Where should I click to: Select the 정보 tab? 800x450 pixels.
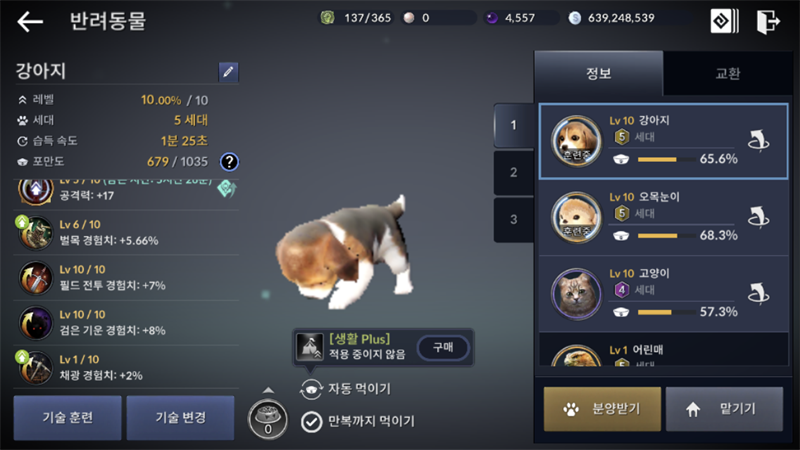[598, 73]
